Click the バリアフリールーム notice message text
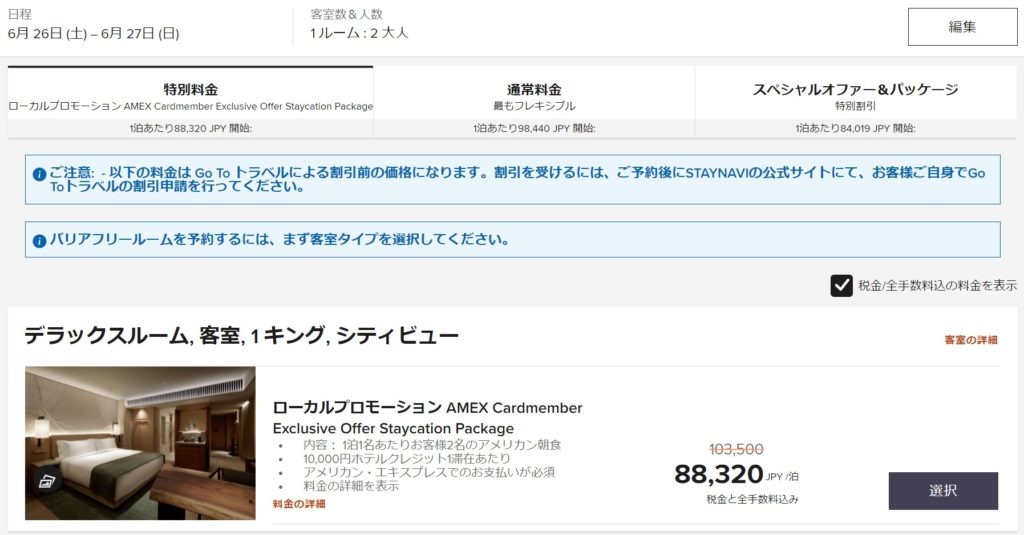The image size is (1024, 535). [x=280, y=240]
